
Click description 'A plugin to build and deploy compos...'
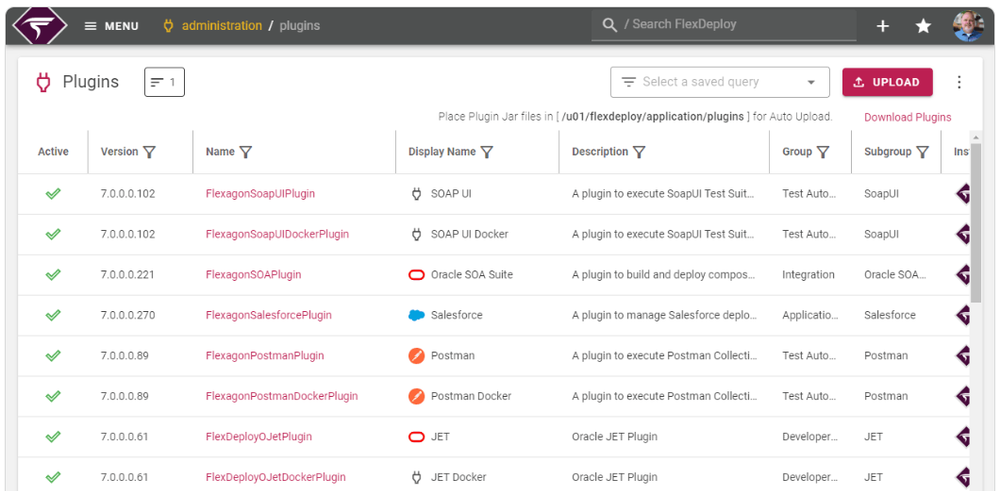point(663,275)
